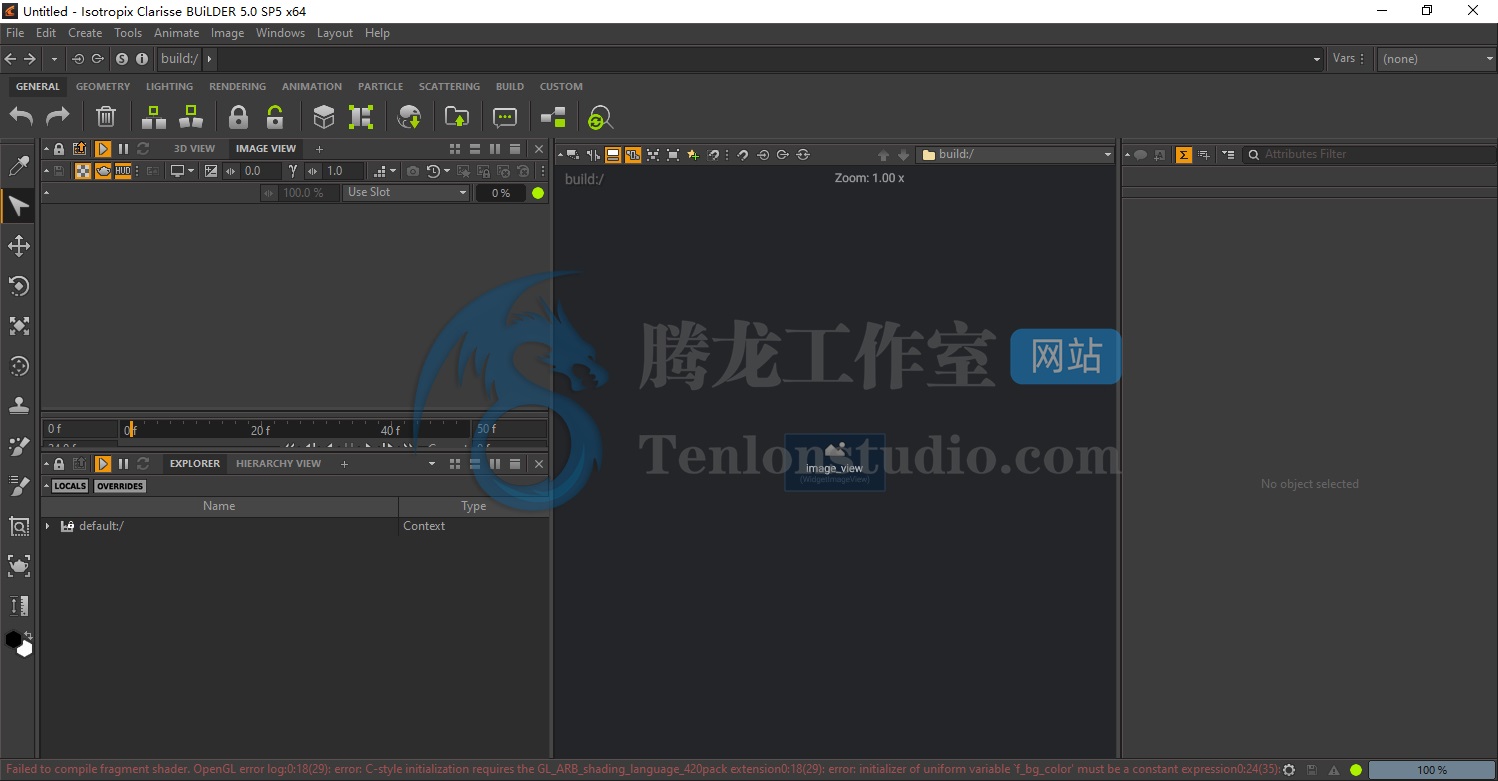
Task: Select the eyedropper tool in left toolbar
Action: pos(19,166)
